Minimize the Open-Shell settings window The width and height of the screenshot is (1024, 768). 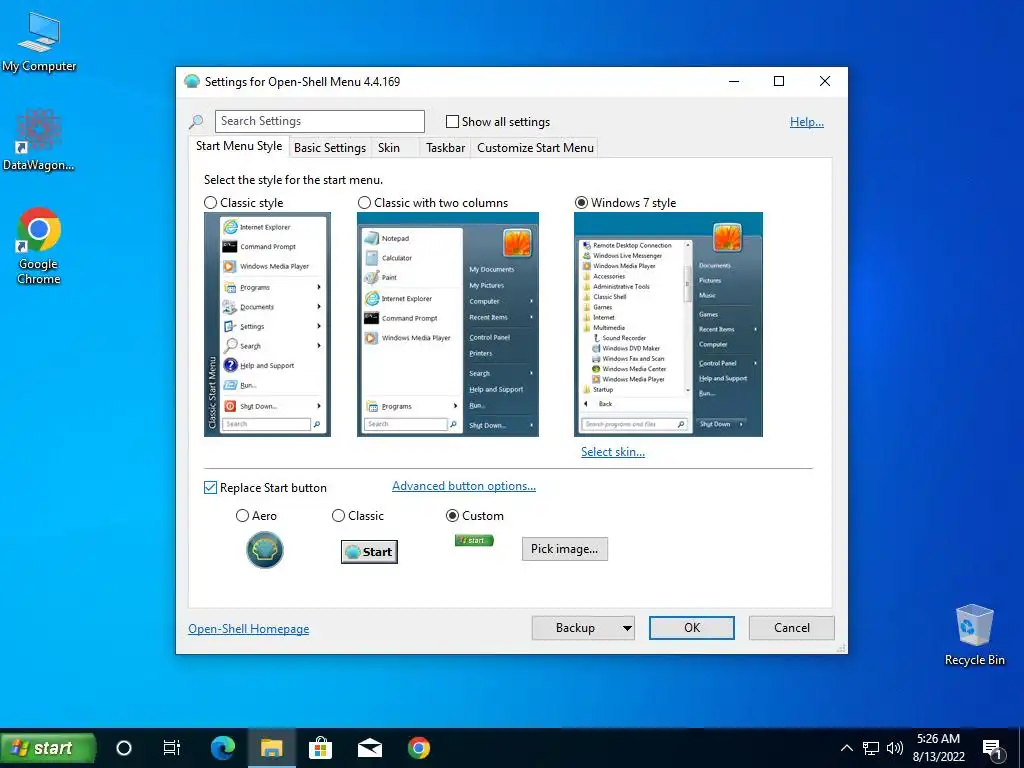tap(734, 81)
